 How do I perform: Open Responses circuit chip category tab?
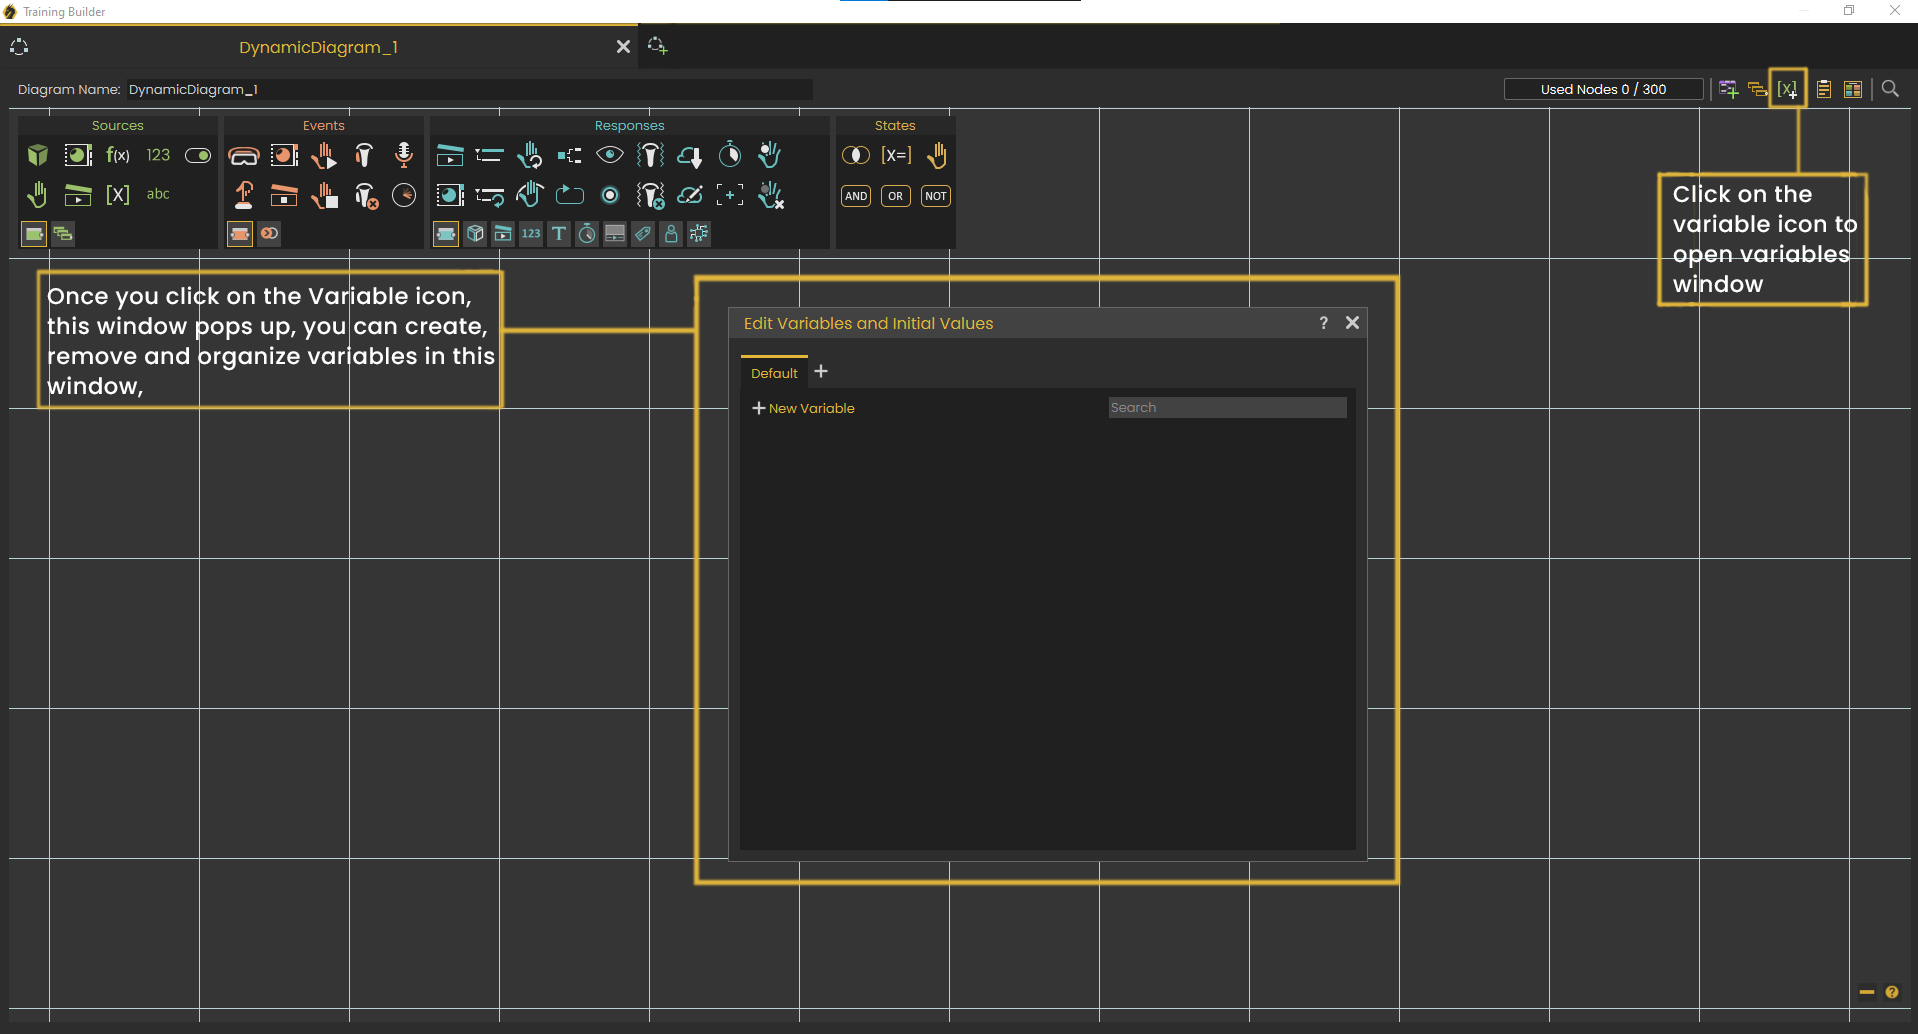coord(699,234)
